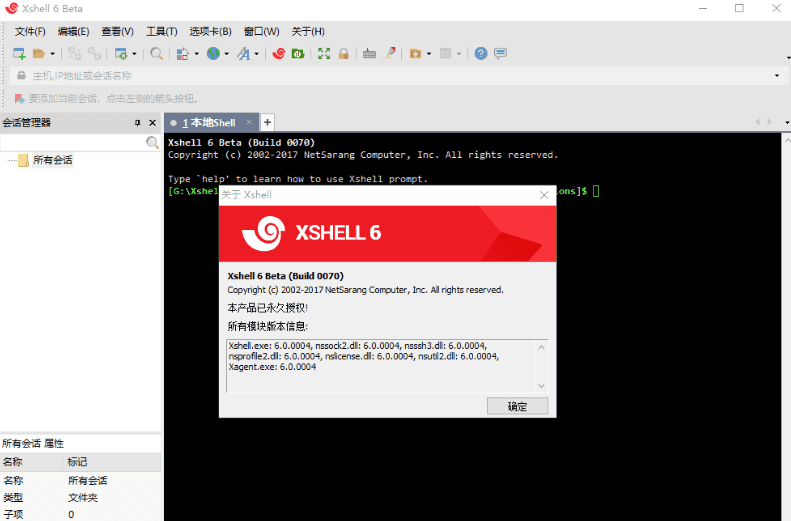The image size is (791, 521).
Task: Open the tab list dropdown at right of tab bar
Action: click(787, 123)
